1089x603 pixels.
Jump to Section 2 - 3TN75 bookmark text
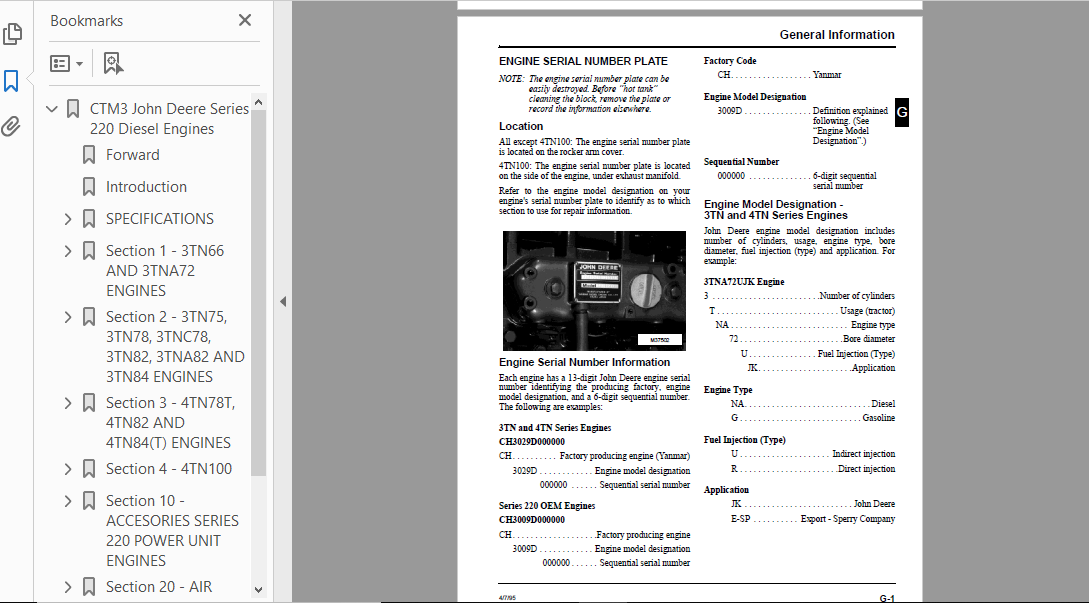click(x=175, y=347)
